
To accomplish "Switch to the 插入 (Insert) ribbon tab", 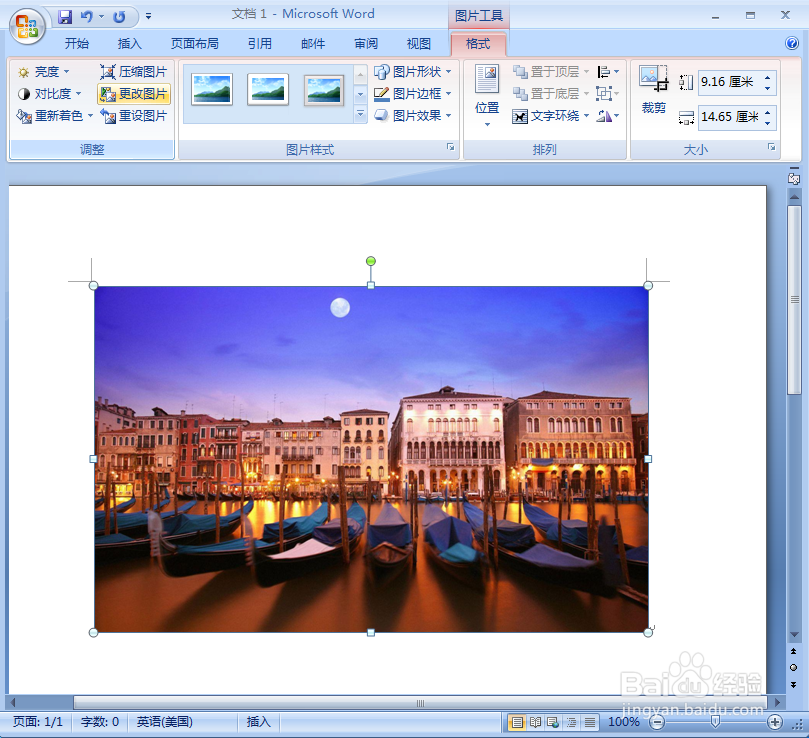I will click(x=129, y=43).
